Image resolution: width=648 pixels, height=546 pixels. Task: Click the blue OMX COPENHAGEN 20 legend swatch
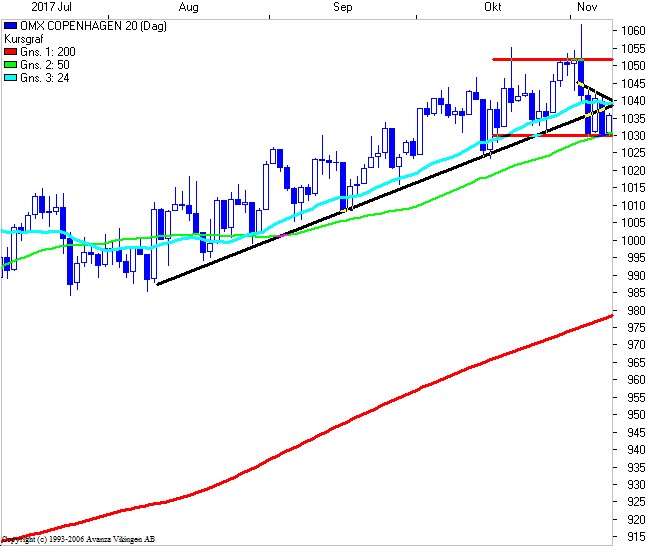tap(10, 26)
